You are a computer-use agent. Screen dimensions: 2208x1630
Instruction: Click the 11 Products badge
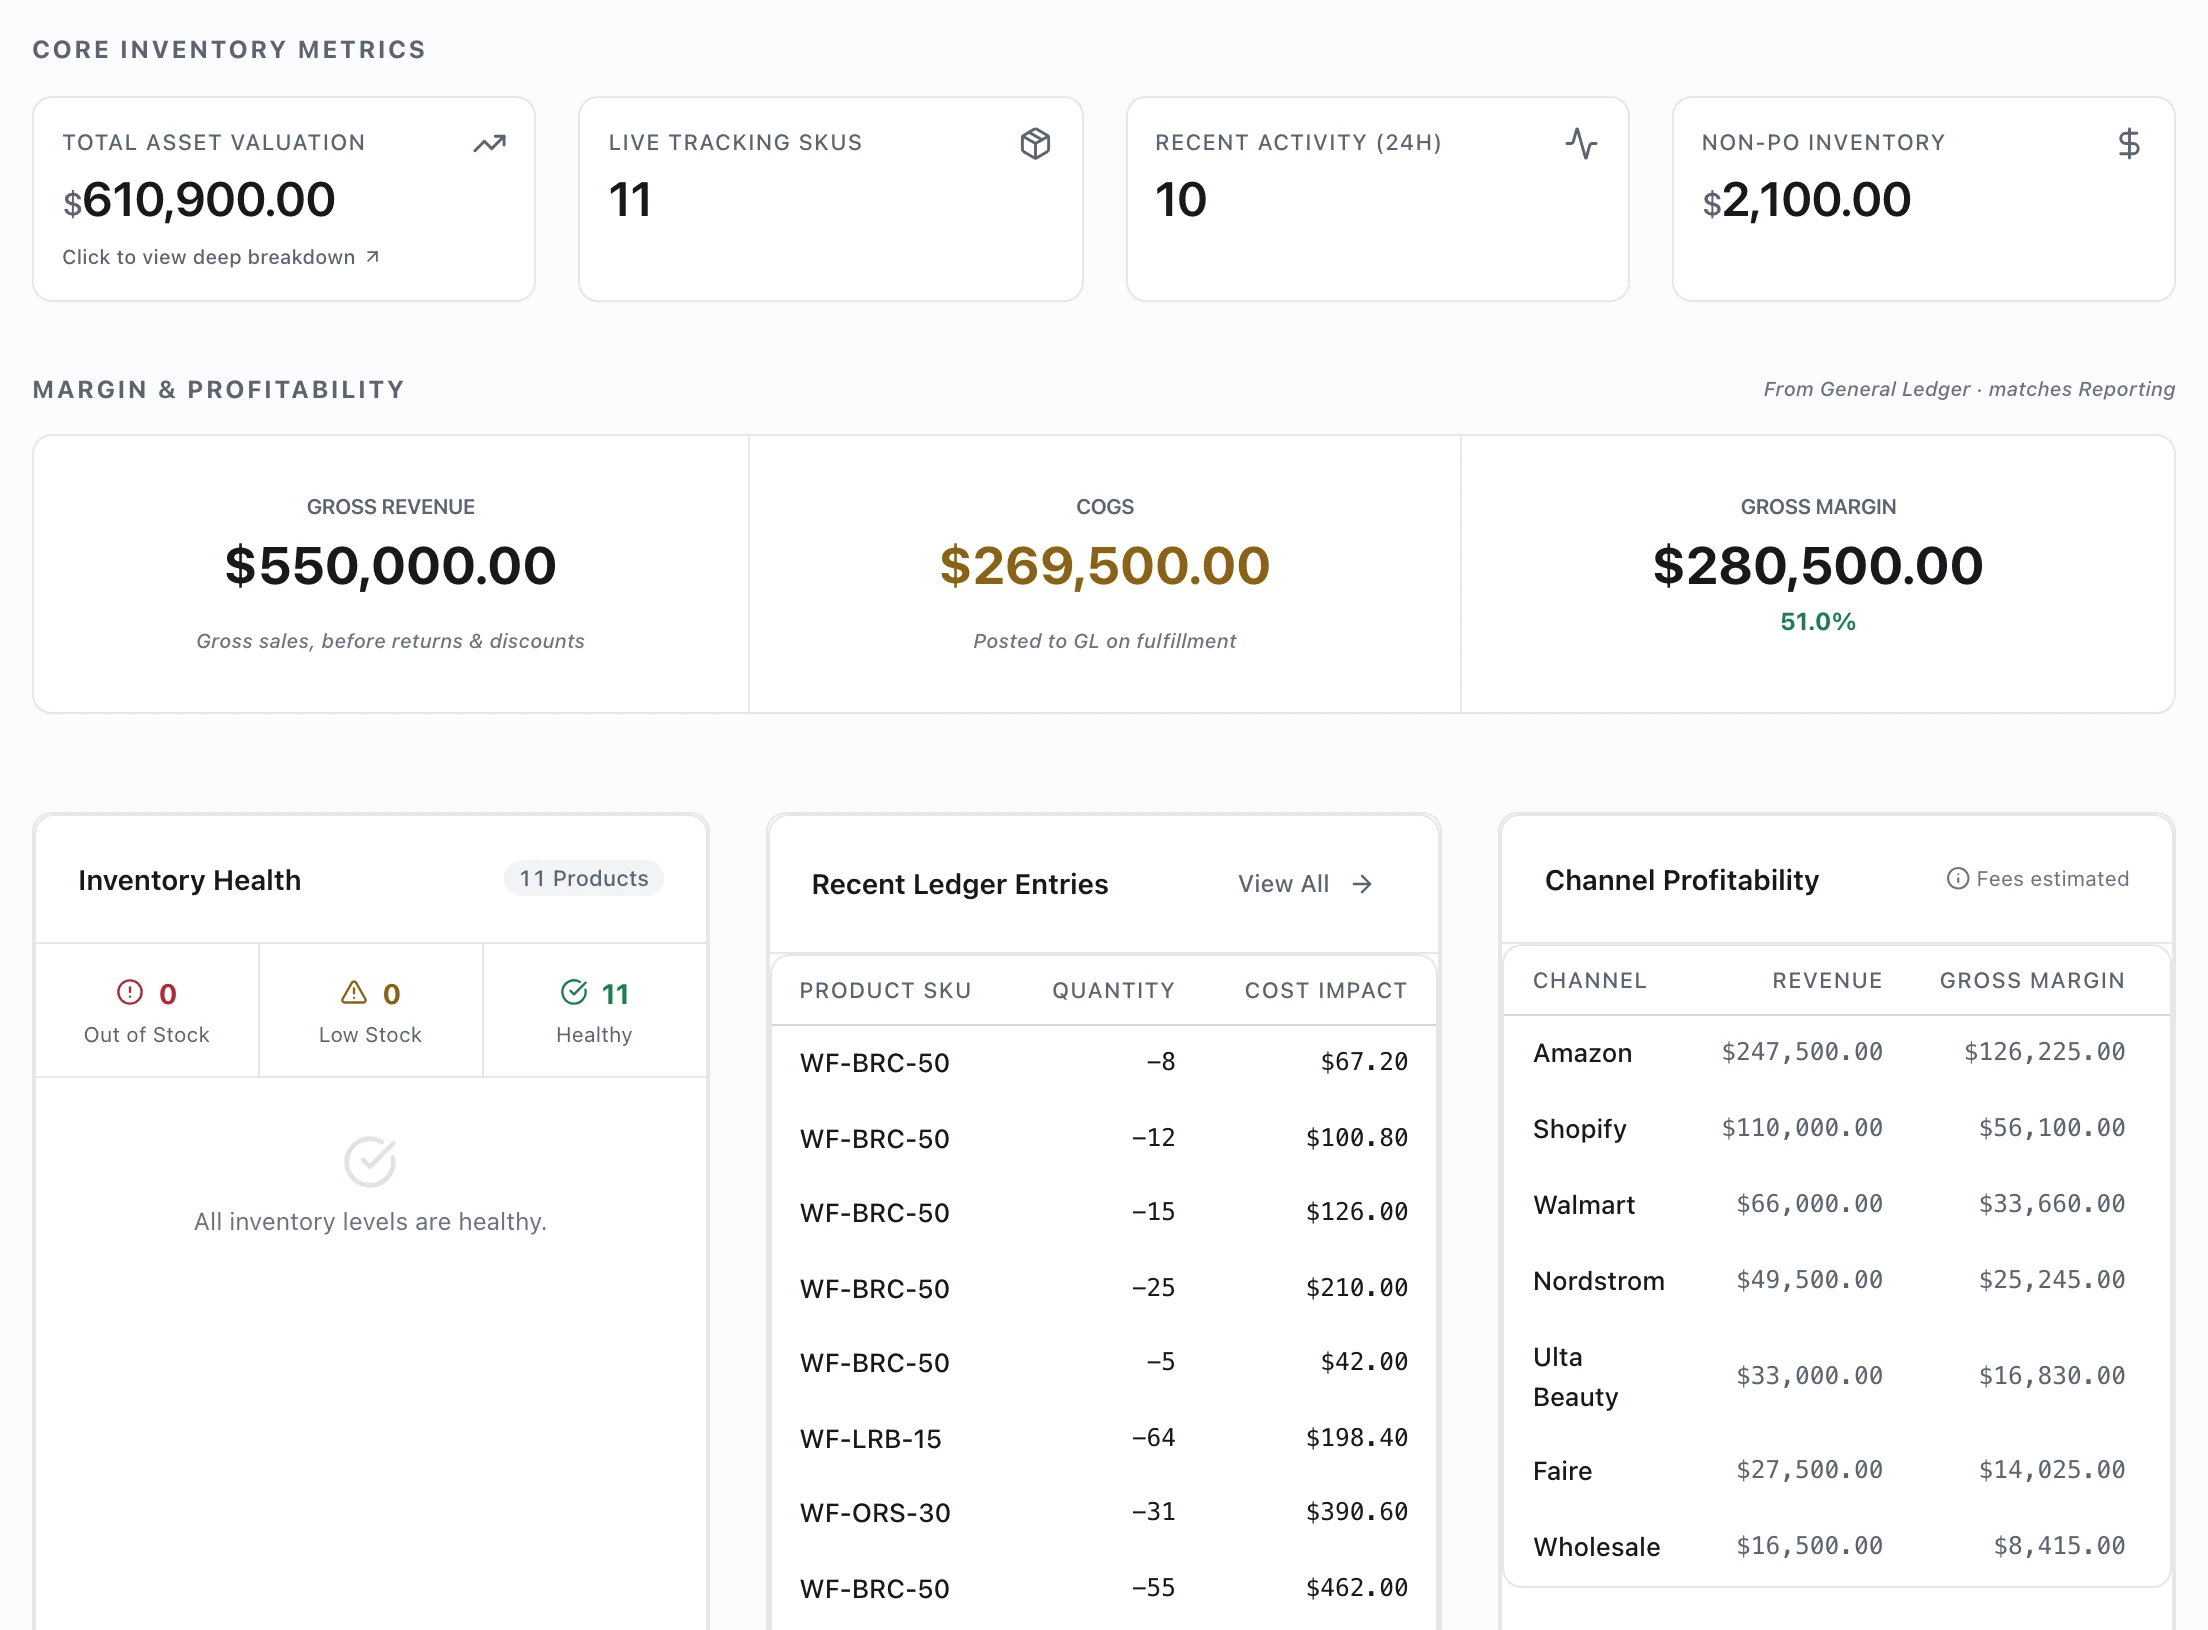click(584, 878)
